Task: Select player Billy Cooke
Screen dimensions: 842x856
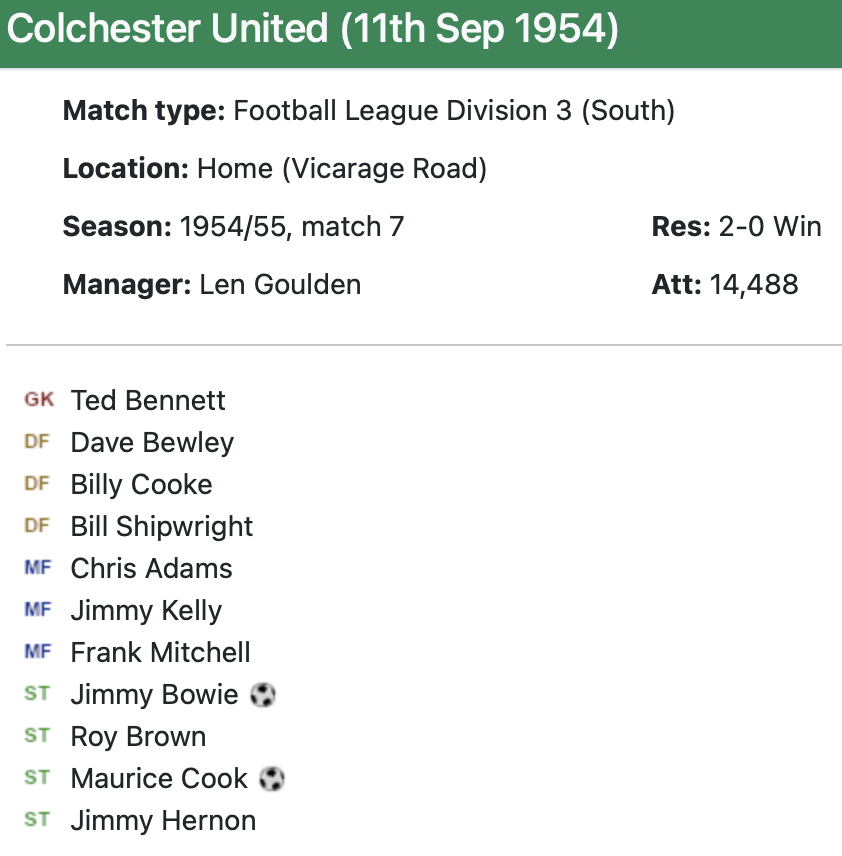Action: tap(141, 485)
